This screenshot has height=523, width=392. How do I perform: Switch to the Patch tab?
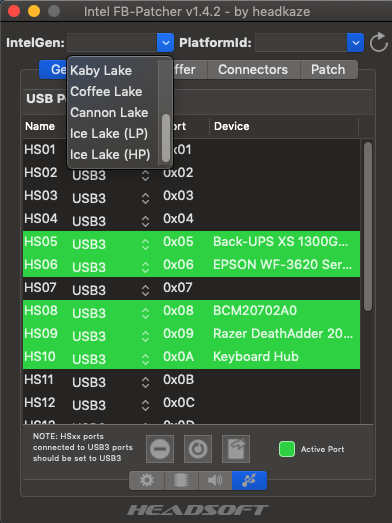click(x=328, y=70)
